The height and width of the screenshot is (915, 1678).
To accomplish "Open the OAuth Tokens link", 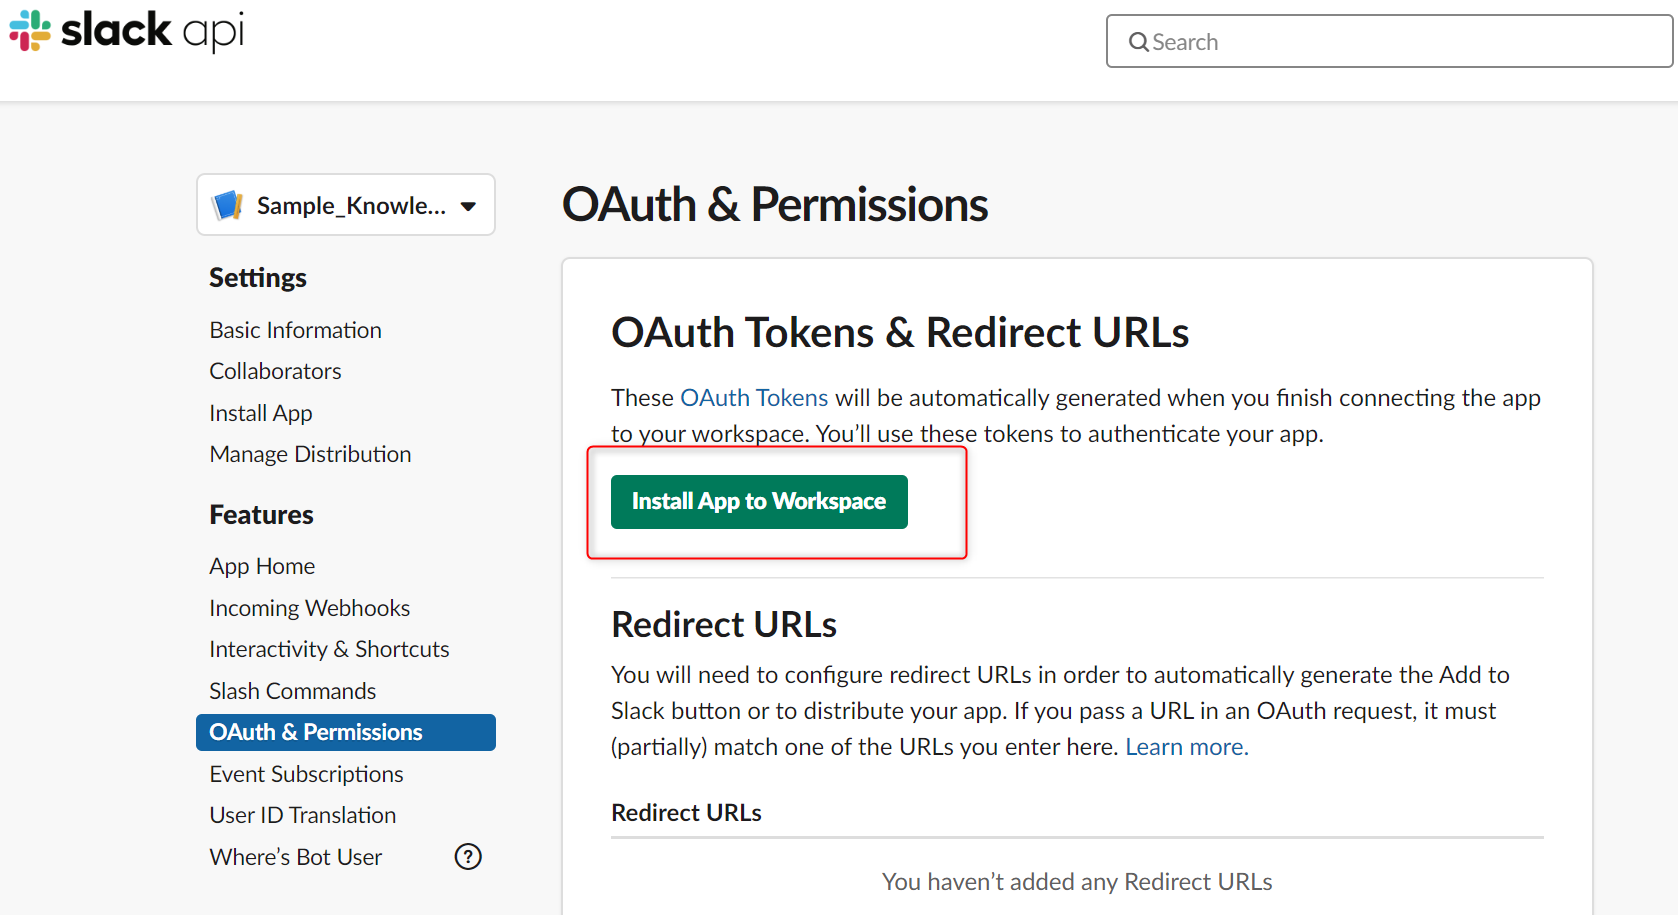I will tap(754, 397).
